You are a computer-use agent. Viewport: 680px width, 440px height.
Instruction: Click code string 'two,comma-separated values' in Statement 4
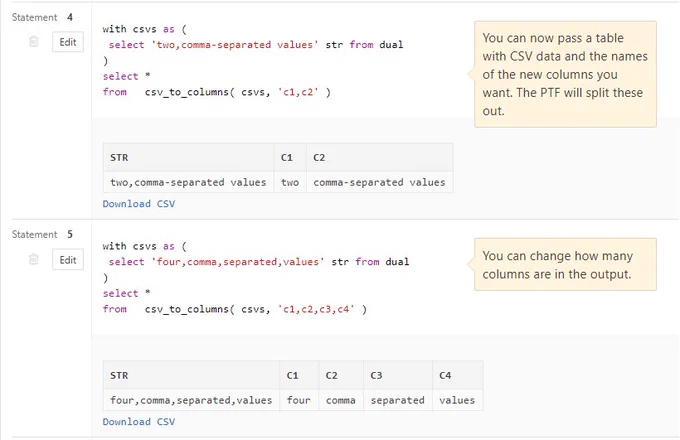click(235, 45)
